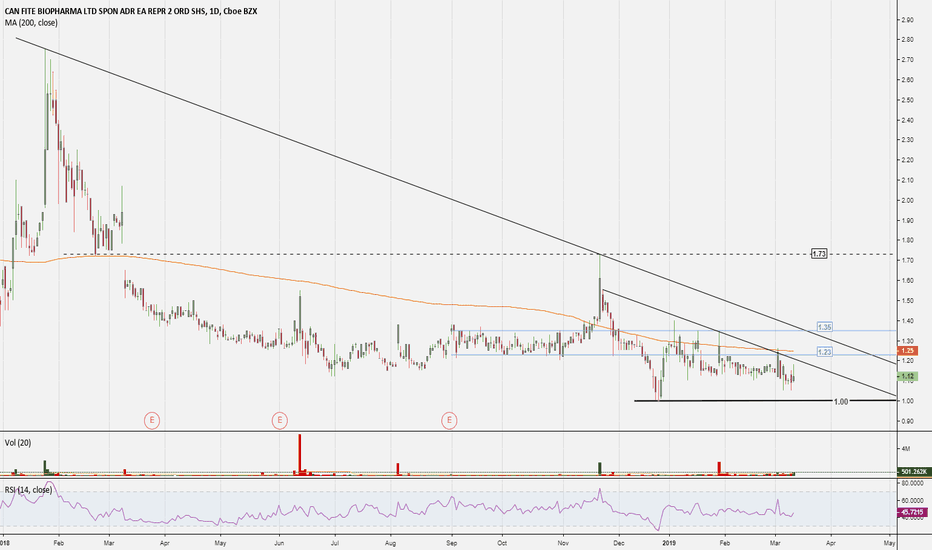Screen dimensions: 932x550
Task: Select the RSI (14, close) indicator label
Action: [x=28, y=490]
